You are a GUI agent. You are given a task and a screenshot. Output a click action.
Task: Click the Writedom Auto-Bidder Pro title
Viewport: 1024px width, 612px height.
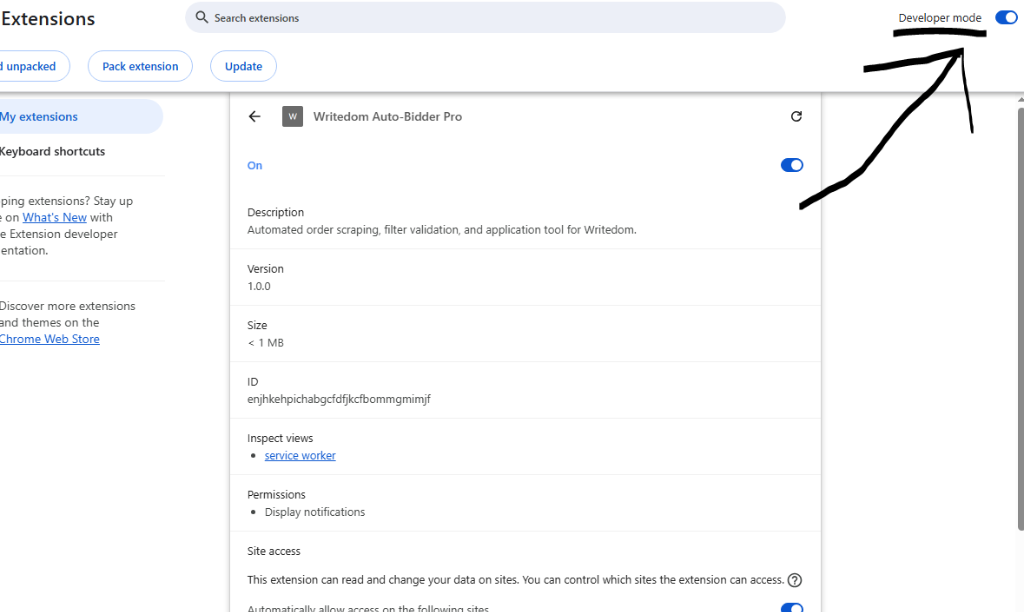coord(387,116)
